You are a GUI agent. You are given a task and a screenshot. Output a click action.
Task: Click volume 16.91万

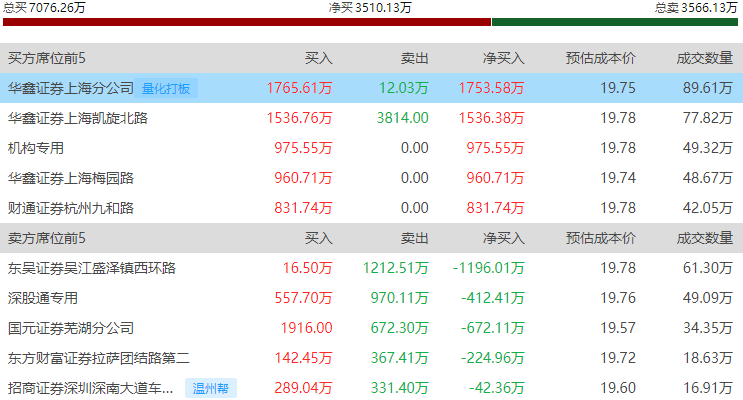click(708, 388)
